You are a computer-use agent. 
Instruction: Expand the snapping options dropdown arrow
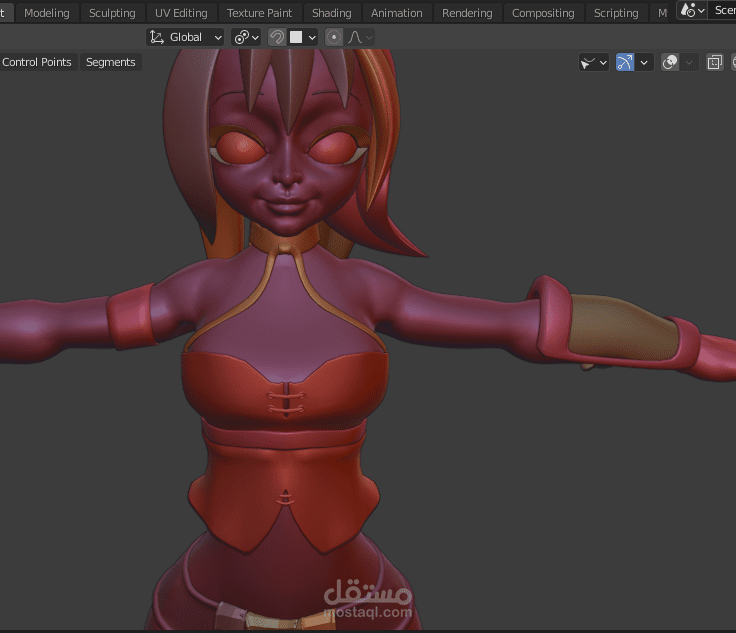point(312,37)
